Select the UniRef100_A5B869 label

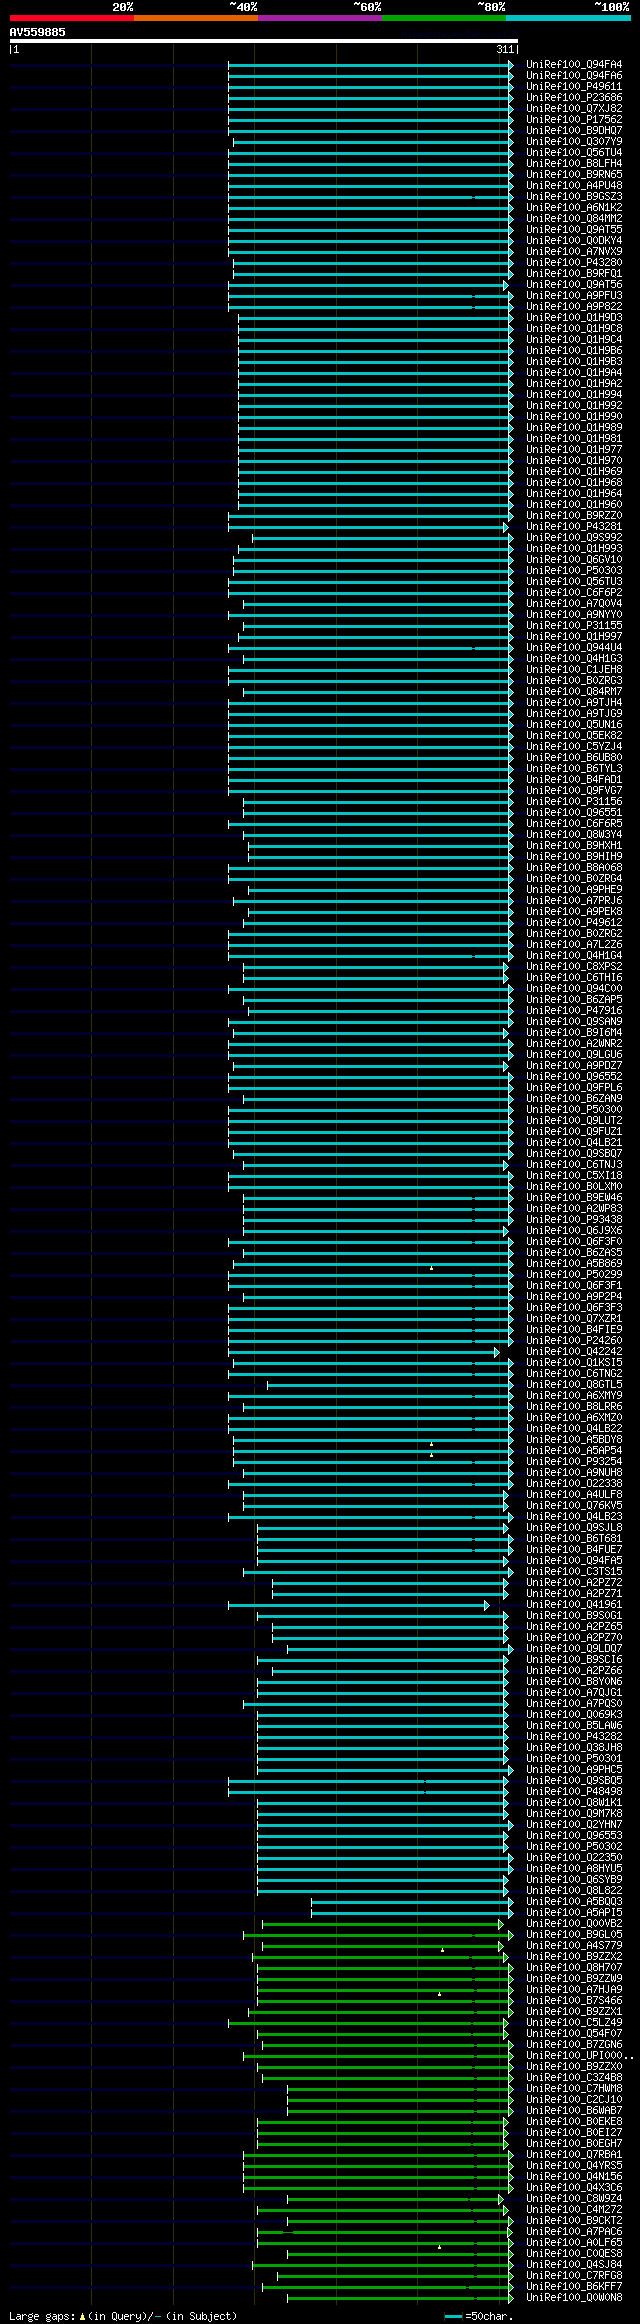tap(574, 1264)
